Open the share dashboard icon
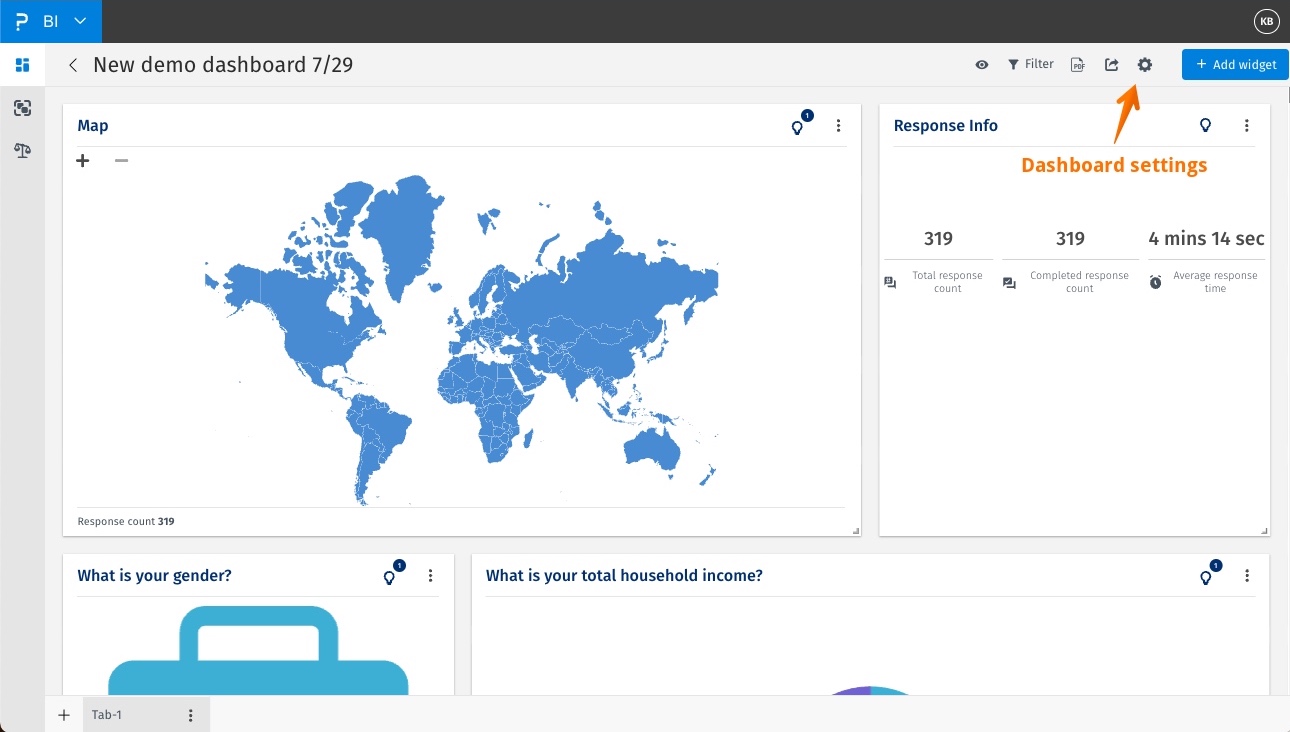 point(1111,64)
